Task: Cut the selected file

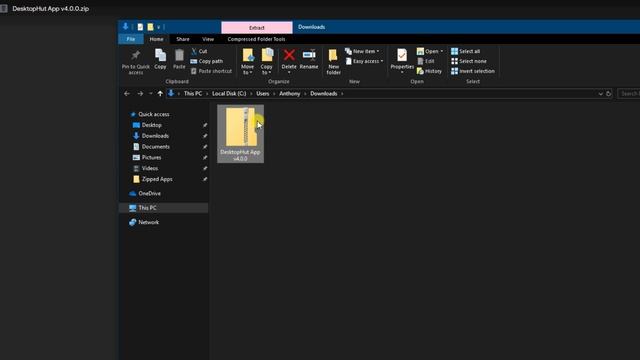Action: (199, 51)
